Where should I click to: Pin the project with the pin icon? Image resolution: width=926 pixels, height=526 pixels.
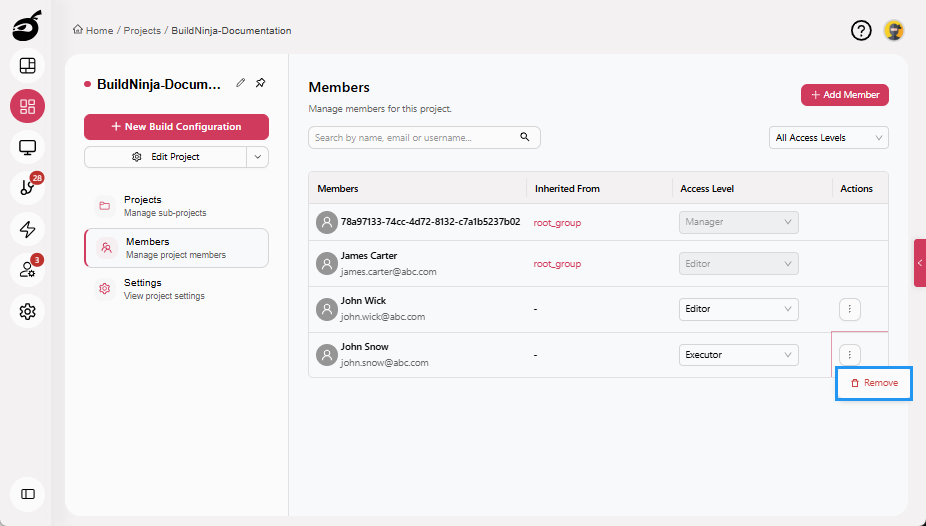click(260, 83)
